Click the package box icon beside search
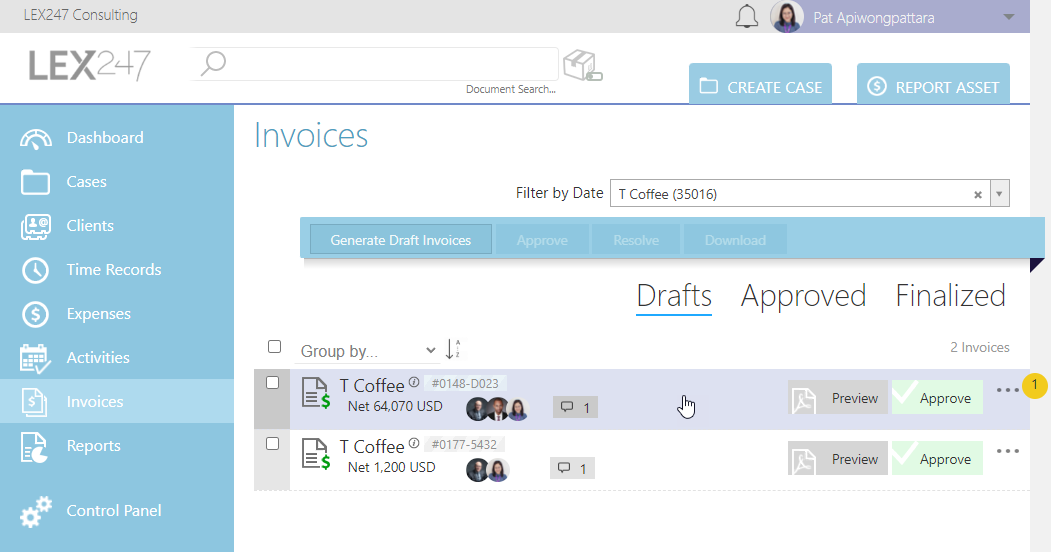1051x552 pixels. [x=582, y=66]
